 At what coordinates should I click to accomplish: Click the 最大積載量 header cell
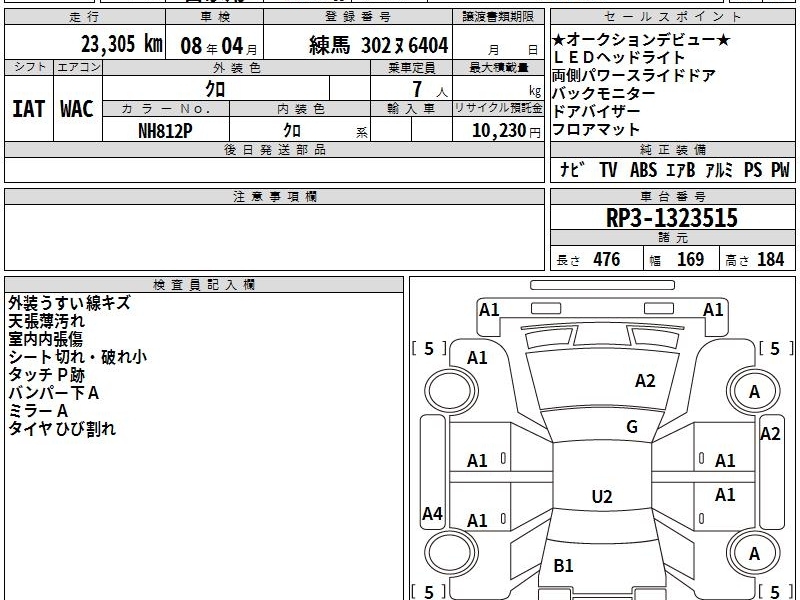[x=498, y=67]
